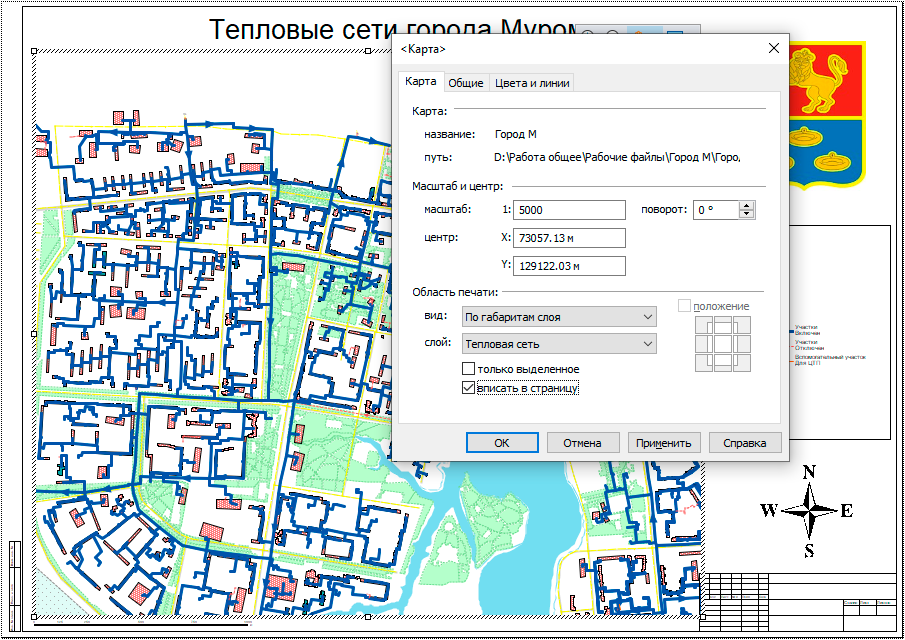
Task: Switch to the "Общие" tab
Action: click(x=465, y=83)
